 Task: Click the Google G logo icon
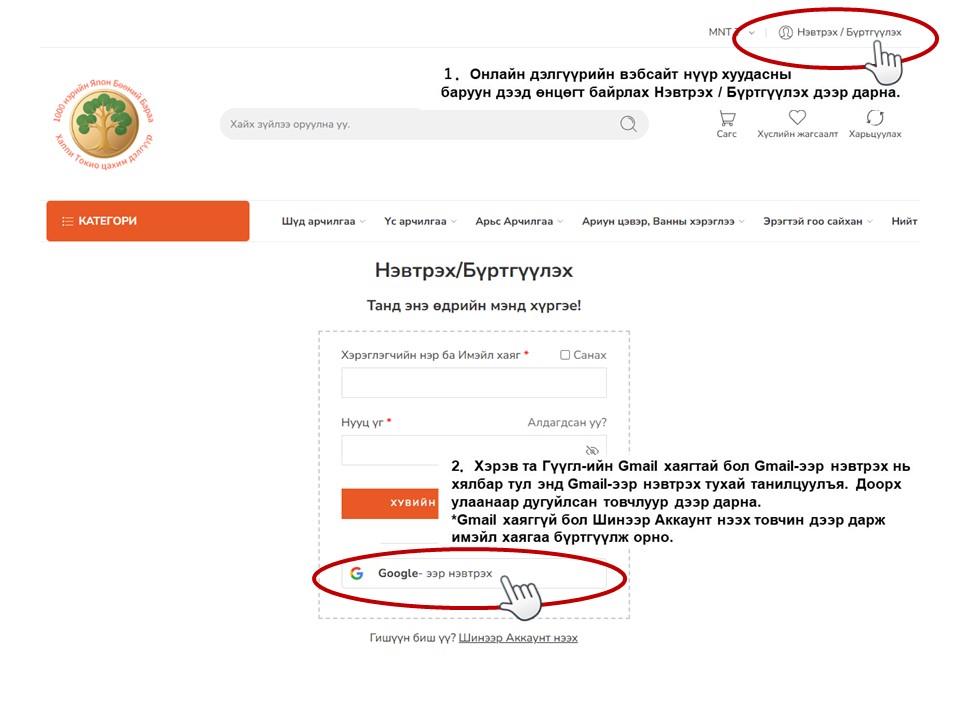[x=357, y=573]
